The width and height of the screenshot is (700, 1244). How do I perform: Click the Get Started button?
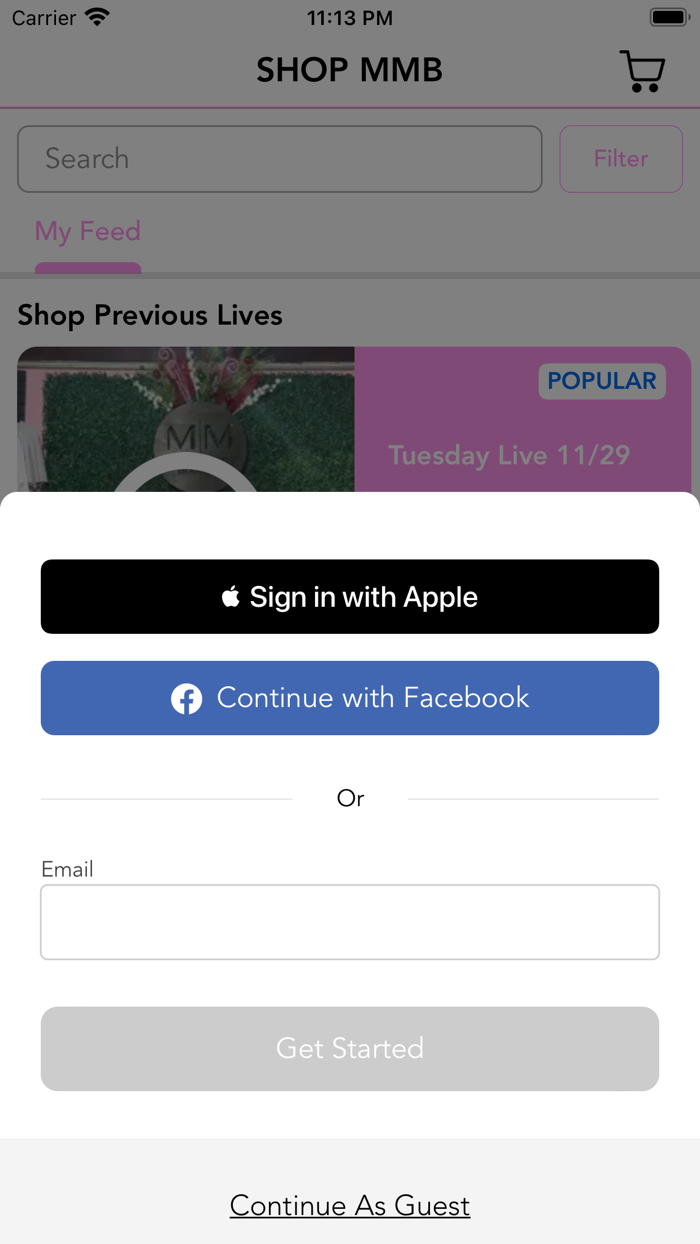350,1048
